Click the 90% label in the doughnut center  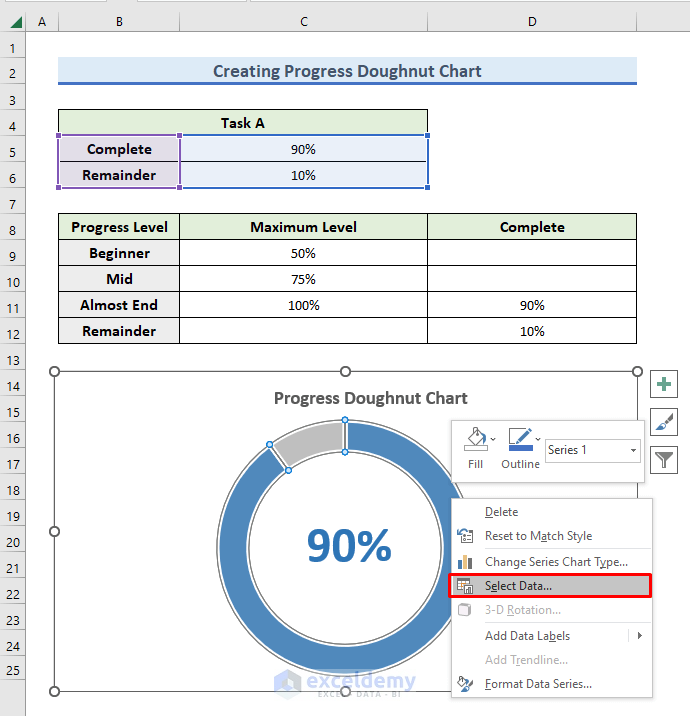[x=349, y=545]
